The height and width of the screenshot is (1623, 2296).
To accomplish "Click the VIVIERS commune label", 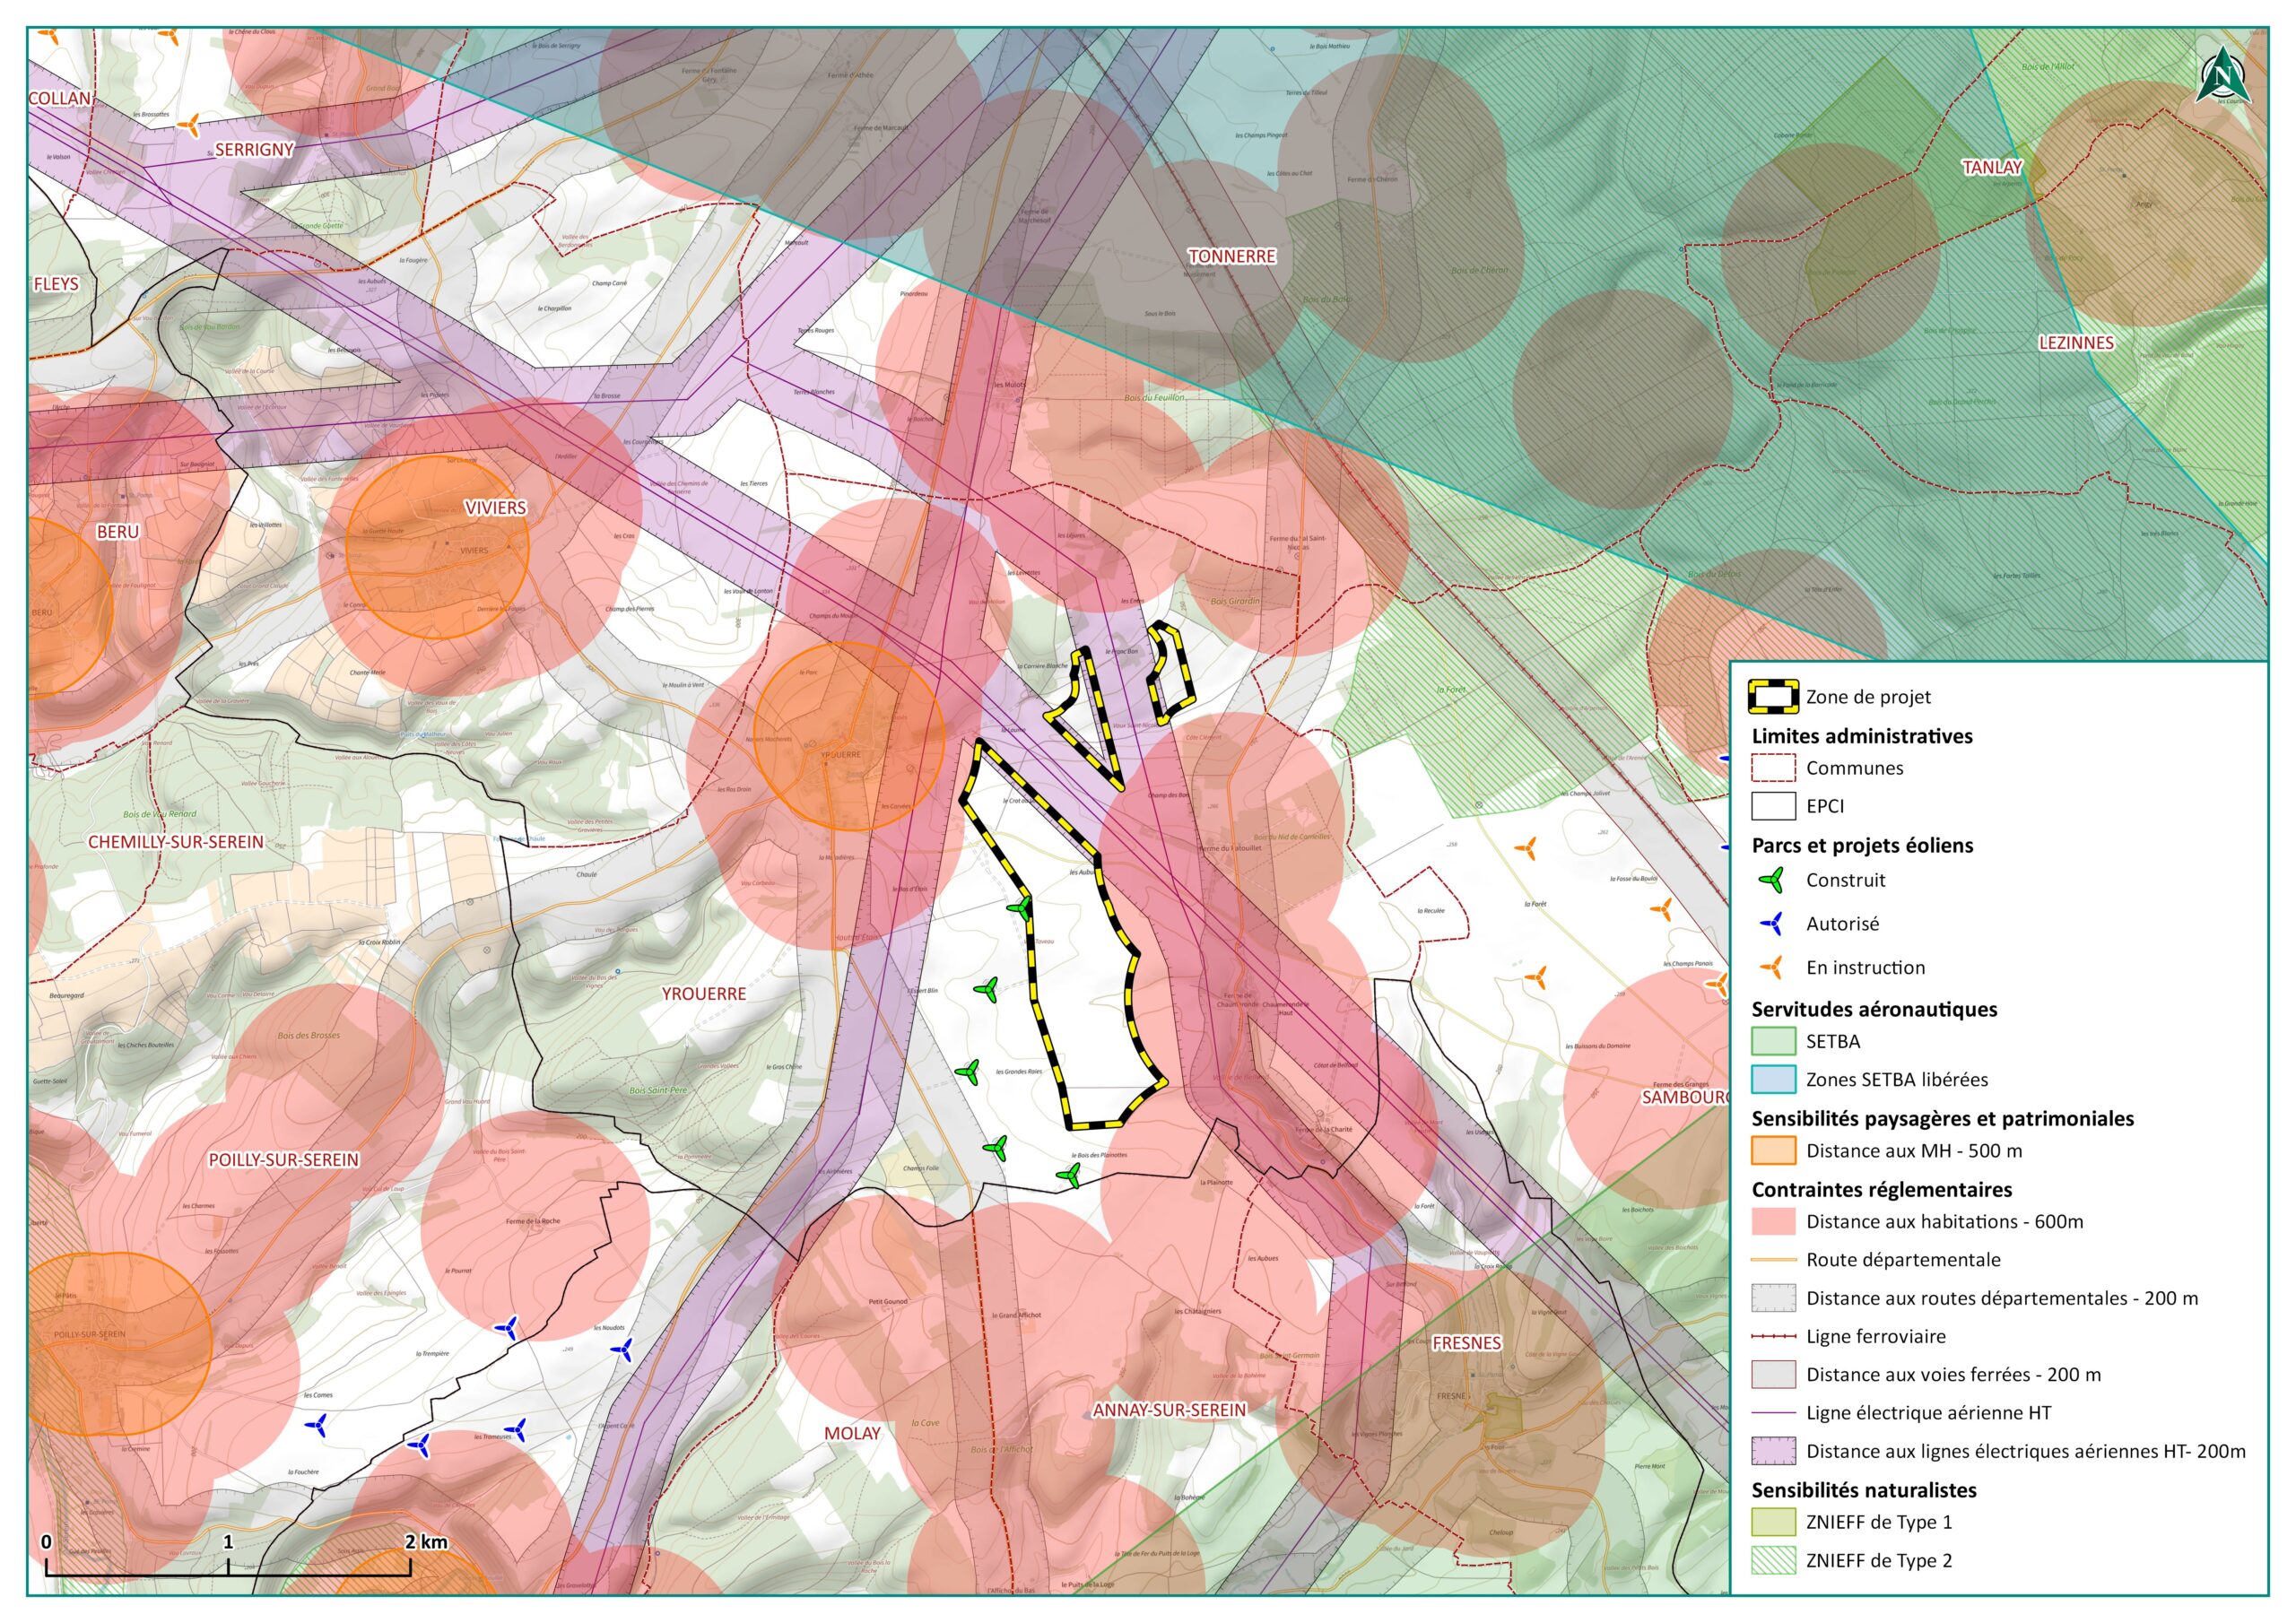I will coord(495,508).
